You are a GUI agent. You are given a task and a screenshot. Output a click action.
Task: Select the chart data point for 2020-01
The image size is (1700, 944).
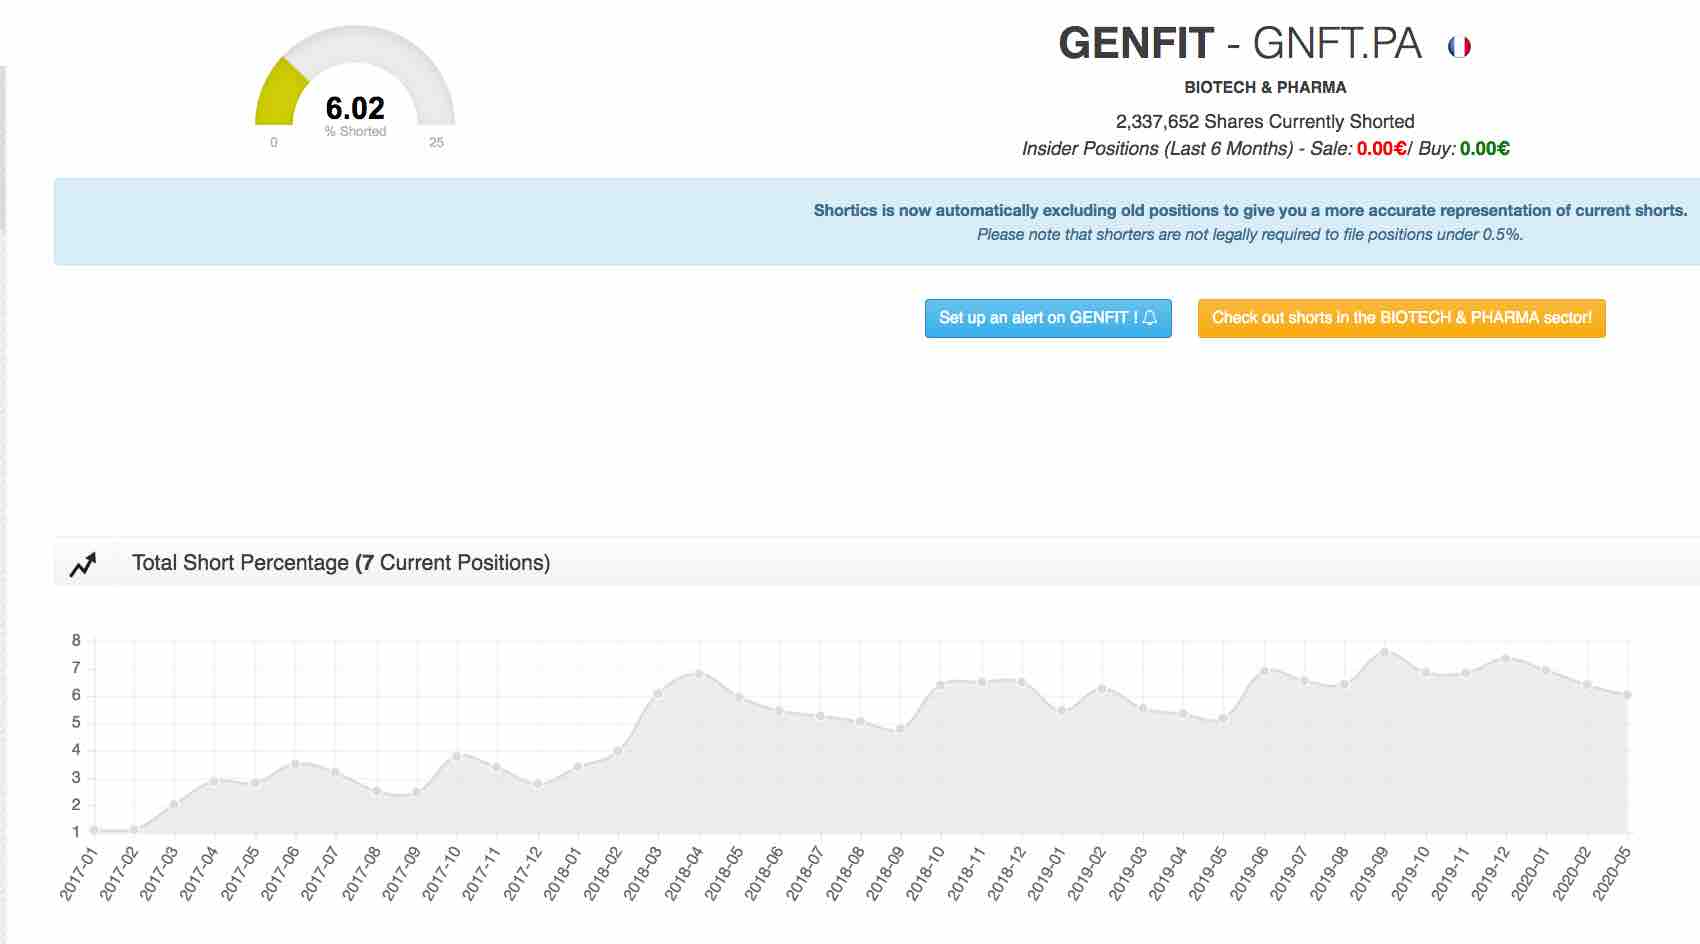click(1546, 670)
